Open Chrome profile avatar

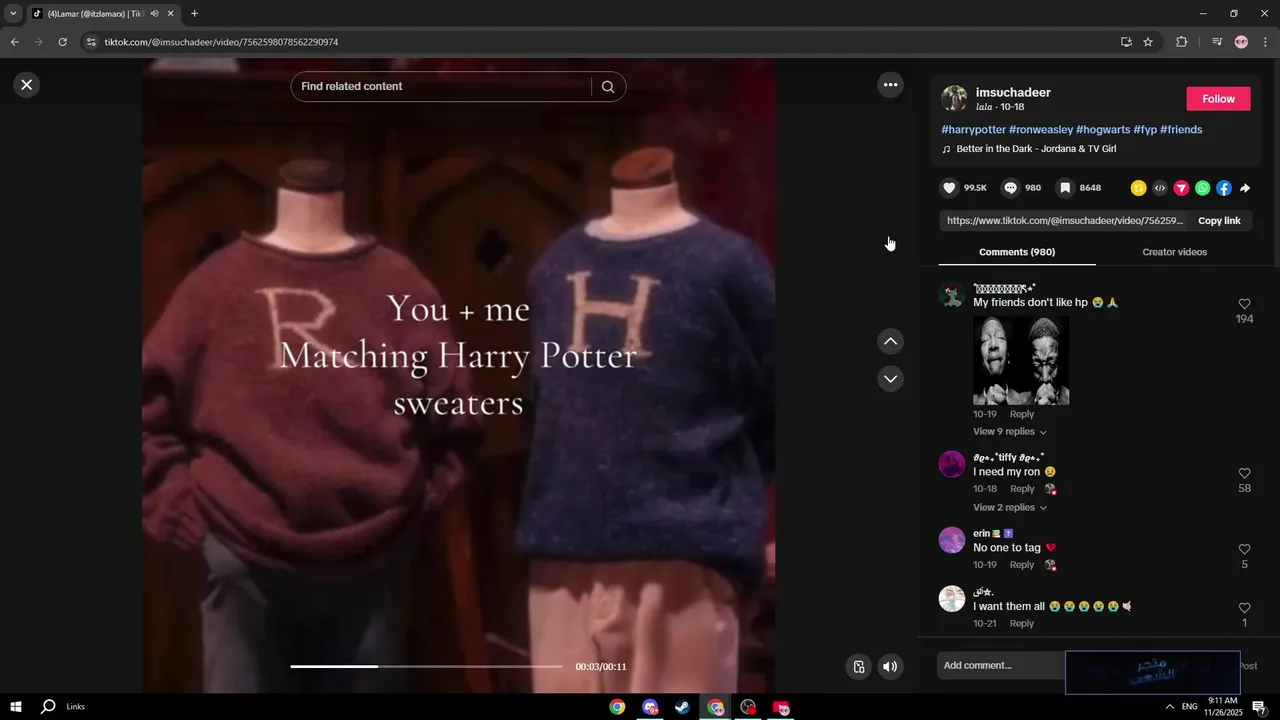pos(1241,42)
